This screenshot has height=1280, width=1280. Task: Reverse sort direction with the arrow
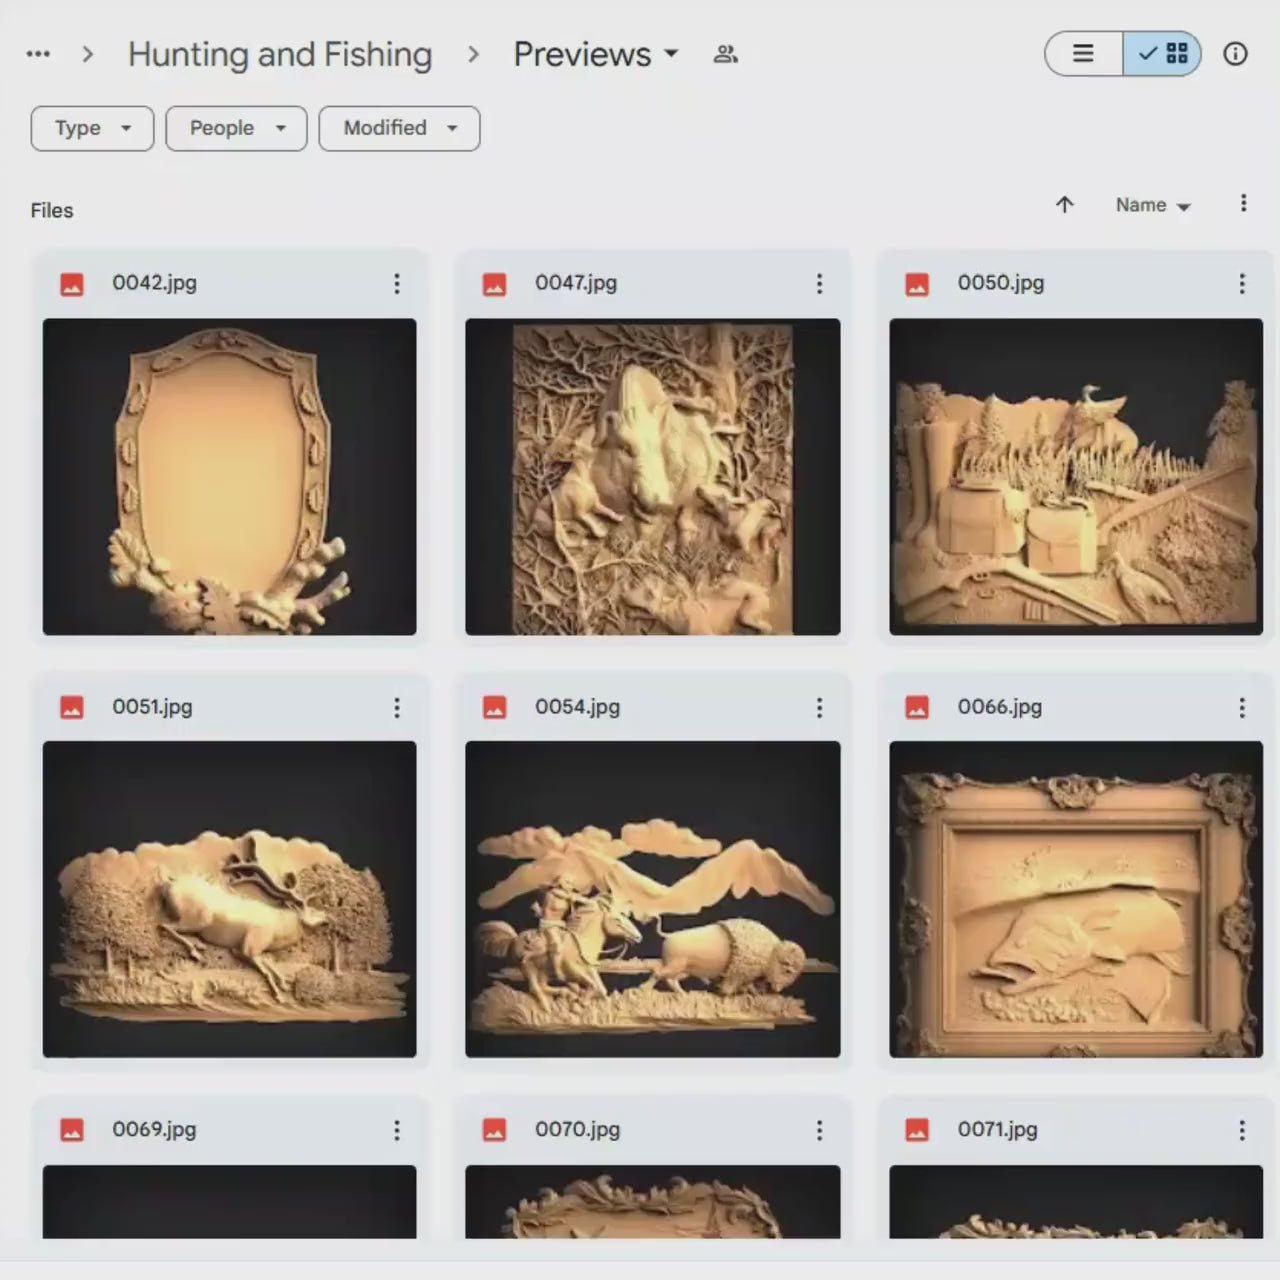pyautogui.click(x=1065, y=205)
